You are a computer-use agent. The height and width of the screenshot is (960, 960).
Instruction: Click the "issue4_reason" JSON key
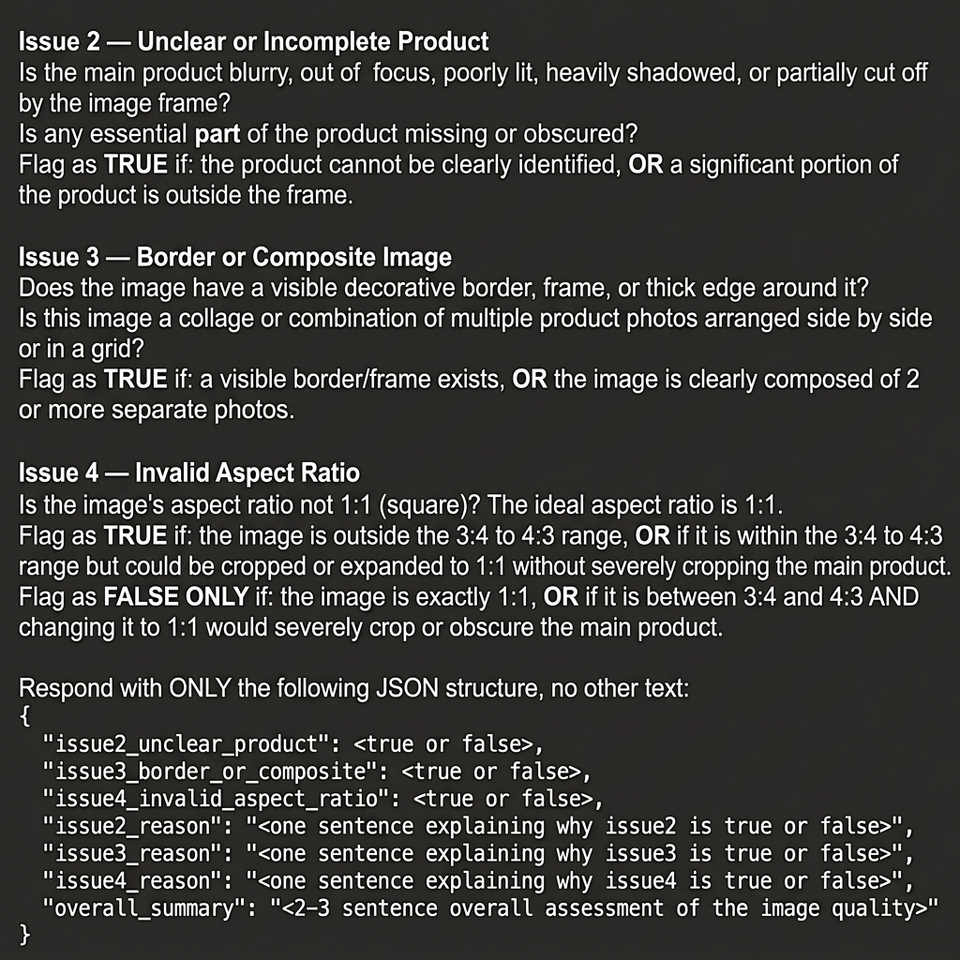(x=127, y=881)
